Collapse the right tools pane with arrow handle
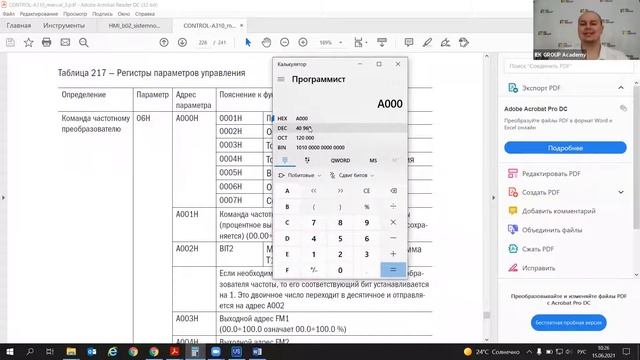Image resolution: width=640 pixels, height=360 pixels. coord(493,198)
